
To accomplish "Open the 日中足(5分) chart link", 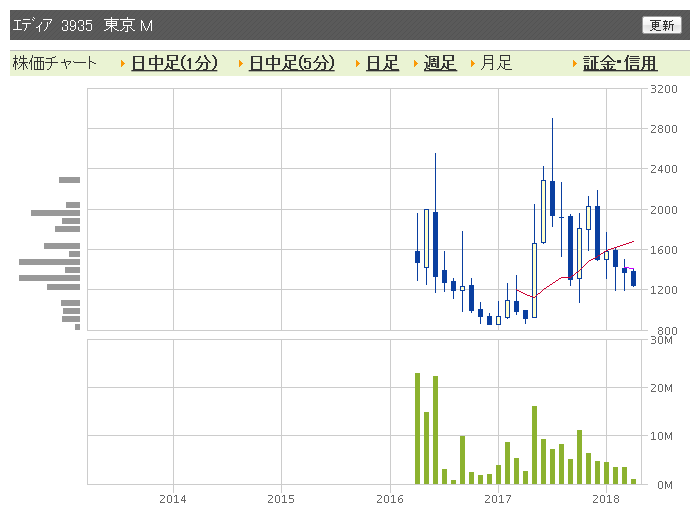I will coord(292,63).
